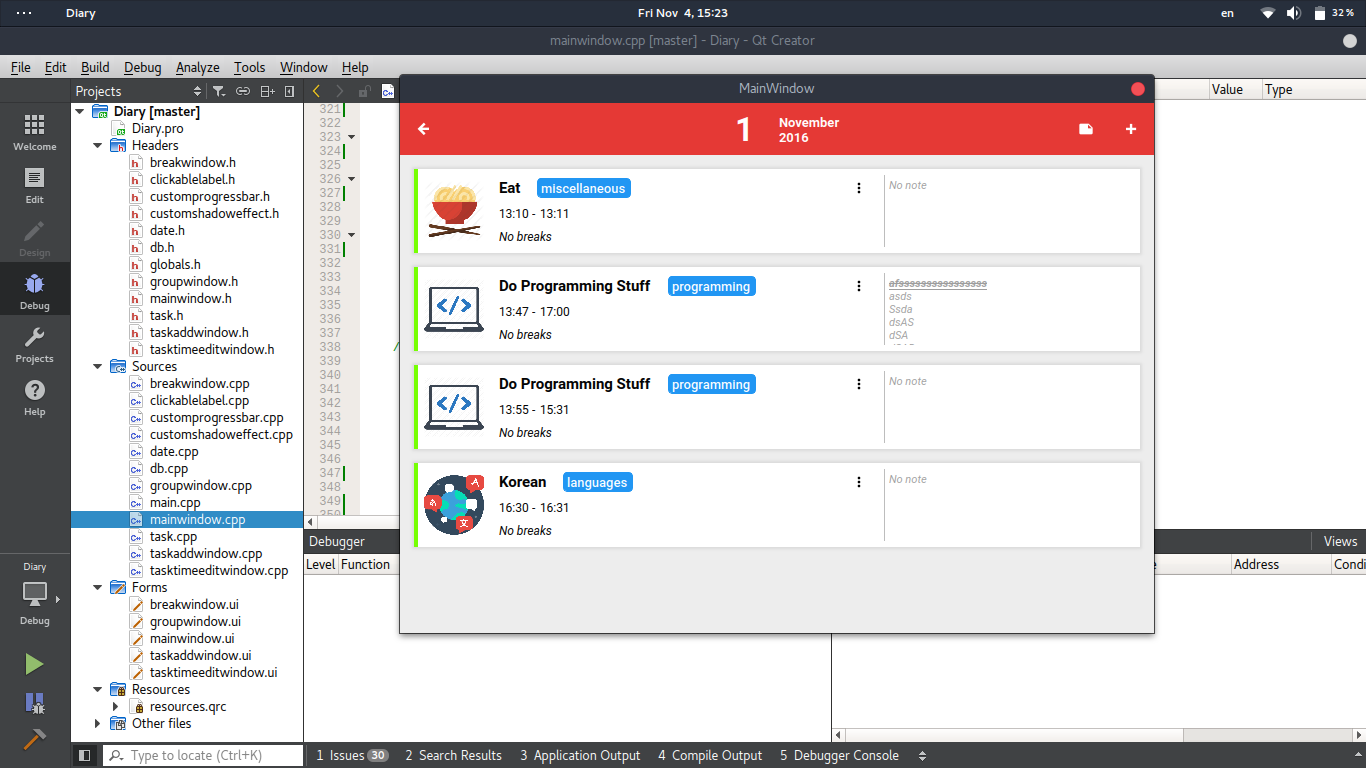
Task: Collapse the Forms folder
Action: [x=98, y=588]
